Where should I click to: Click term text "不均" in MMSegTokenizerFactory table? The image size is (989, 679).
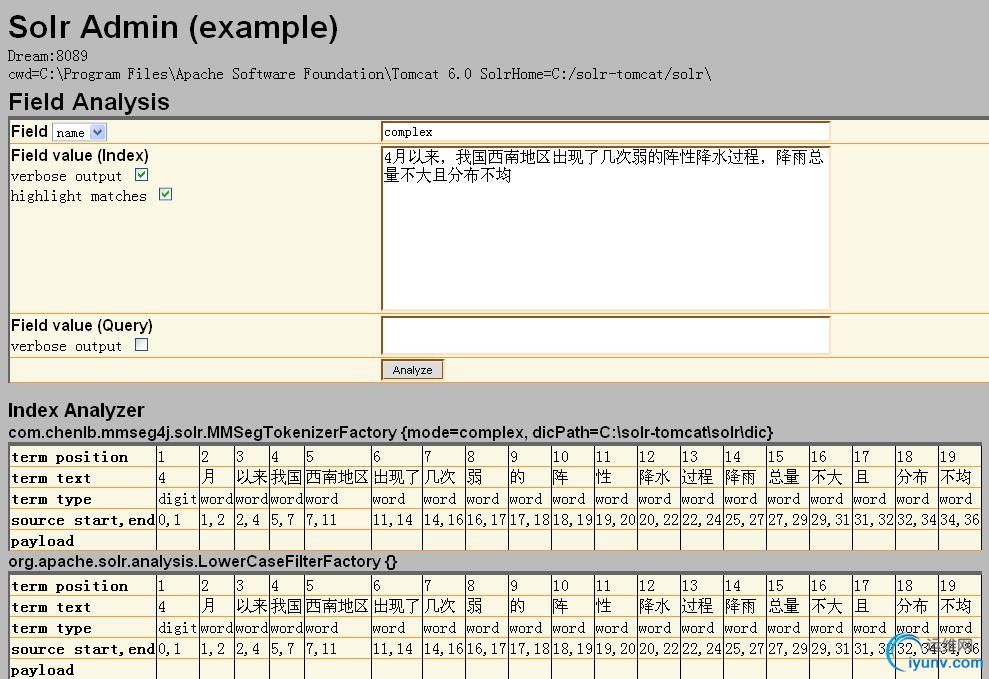click(955, 477)
